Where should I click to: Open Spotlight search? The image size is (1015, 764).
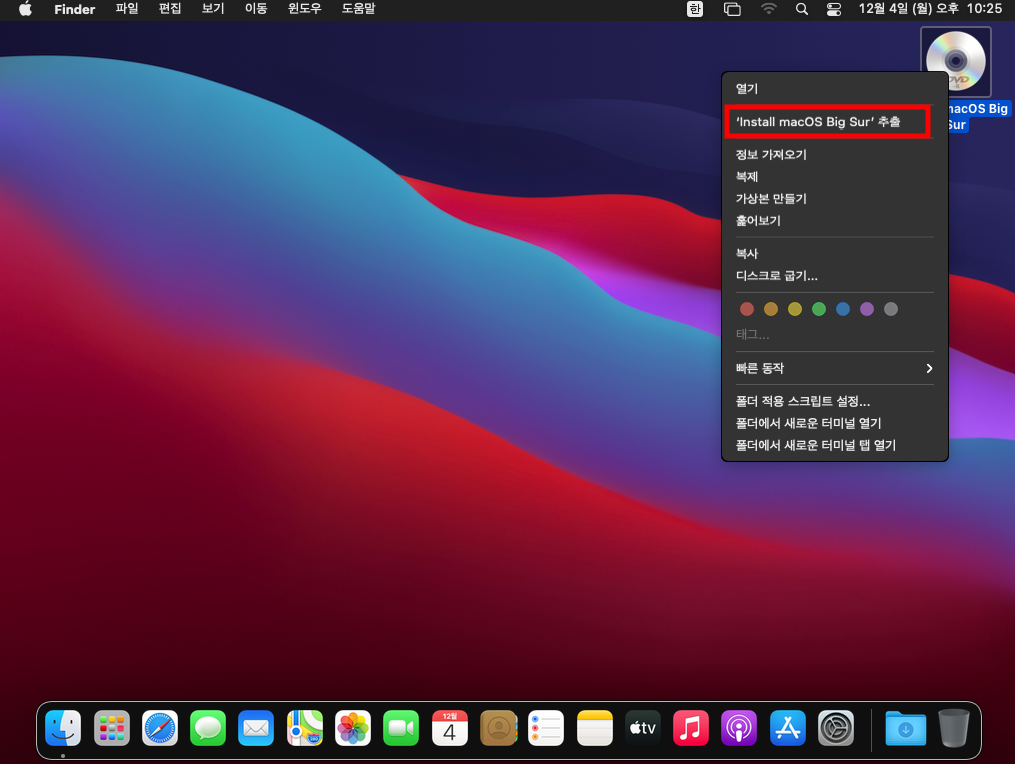(801, 9)
